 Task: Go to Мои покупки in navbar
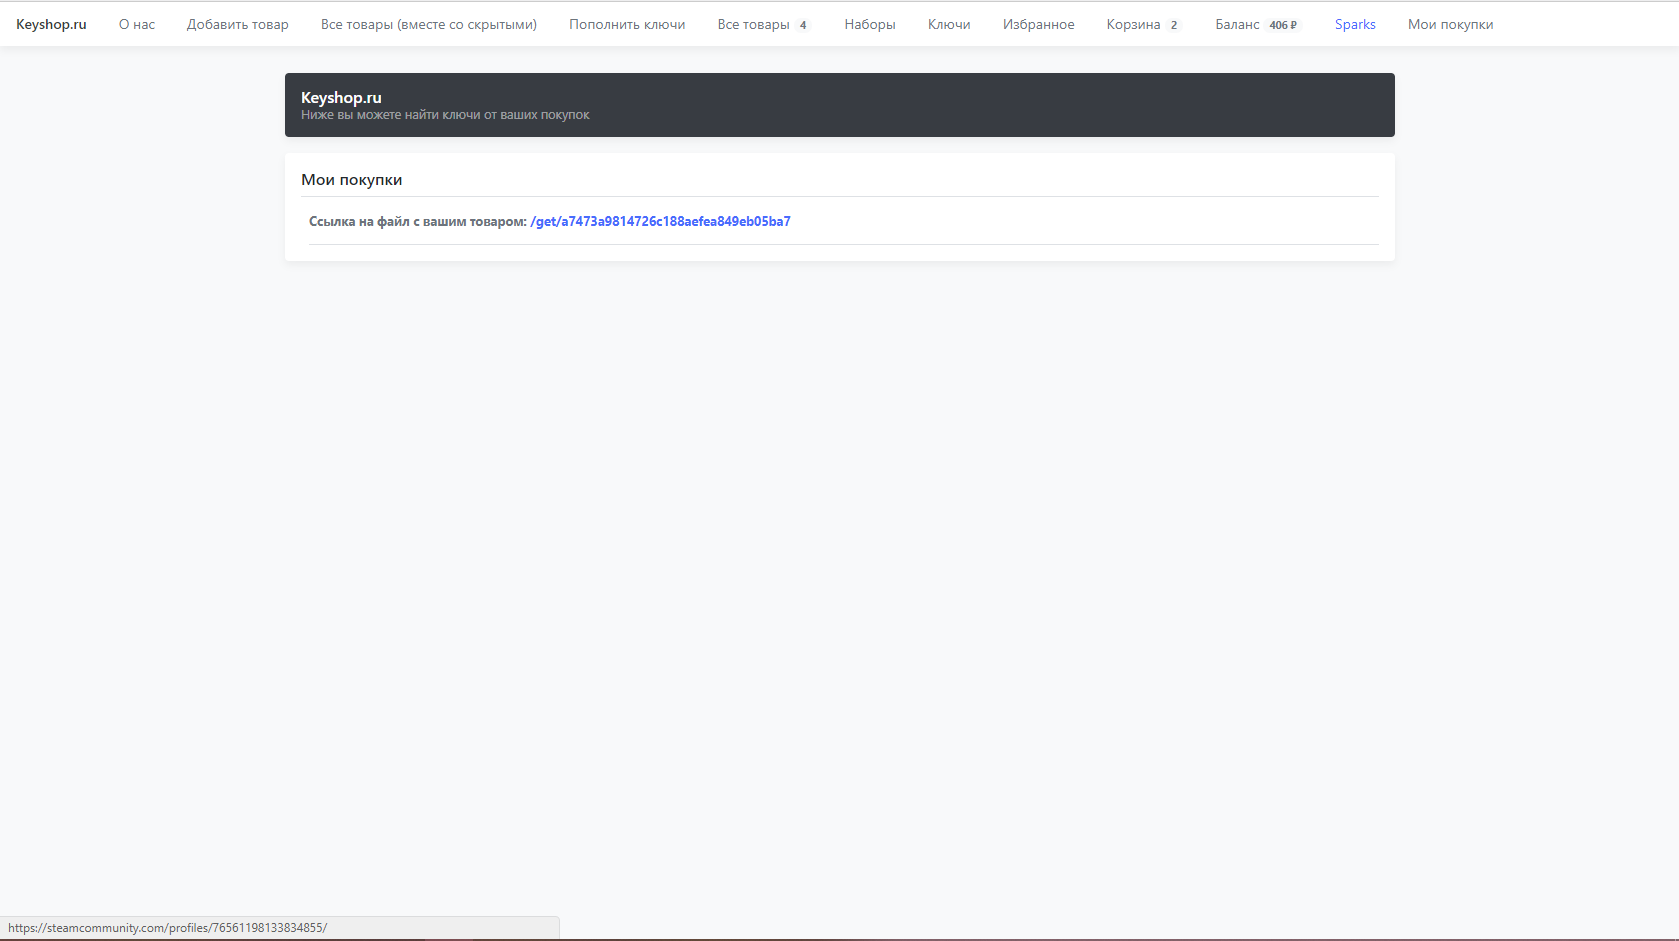pos(1450,24)
